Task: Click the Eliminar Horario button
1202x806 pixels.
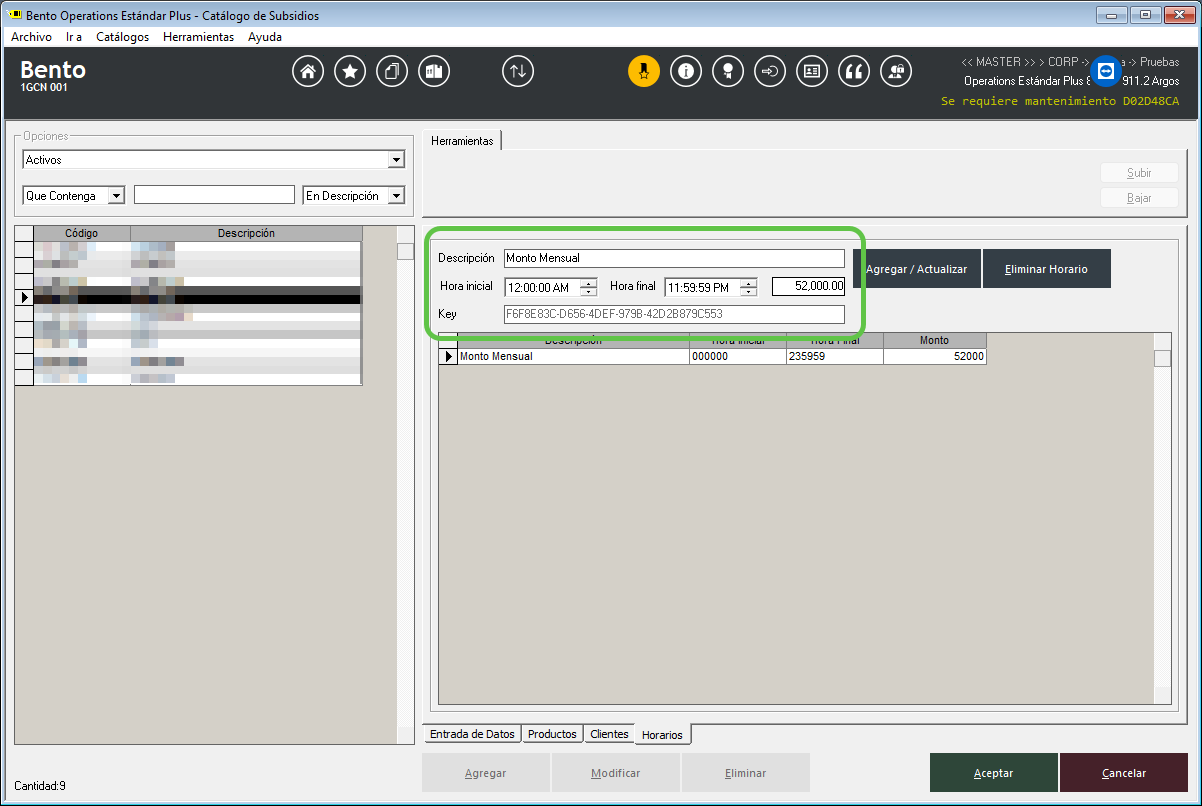Action: click(1047, 269)
